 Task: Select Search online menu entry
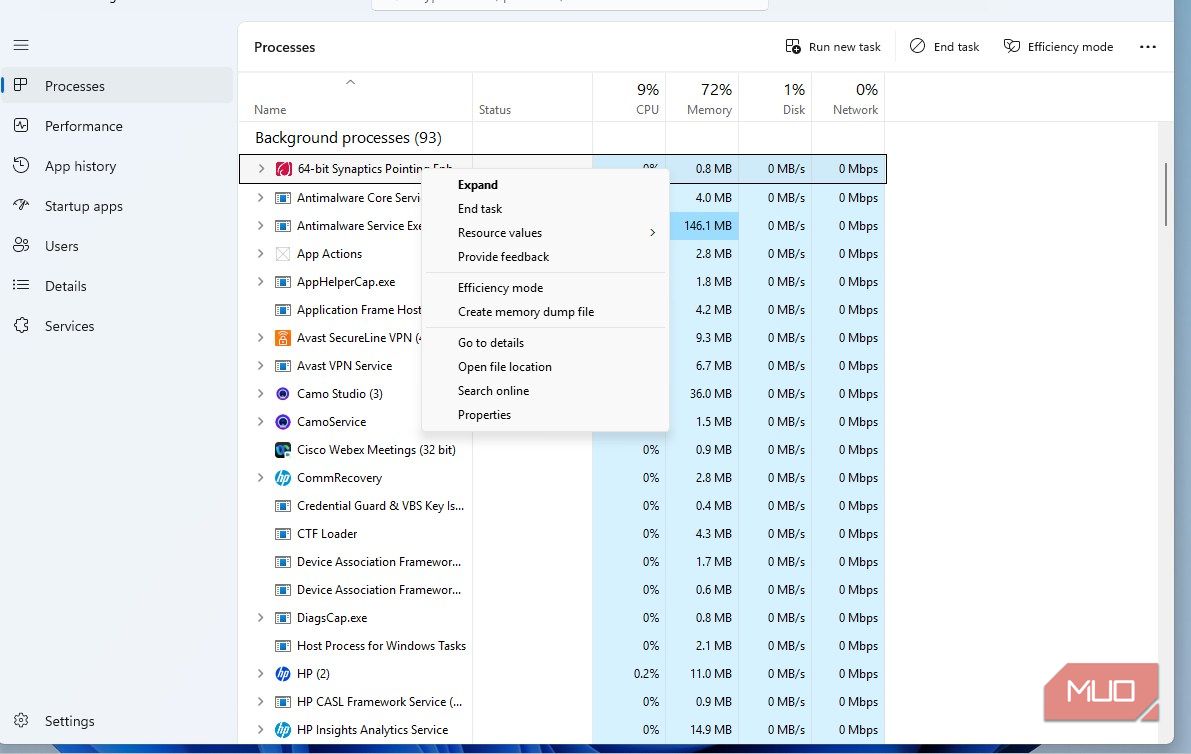(x=545, y=390)
